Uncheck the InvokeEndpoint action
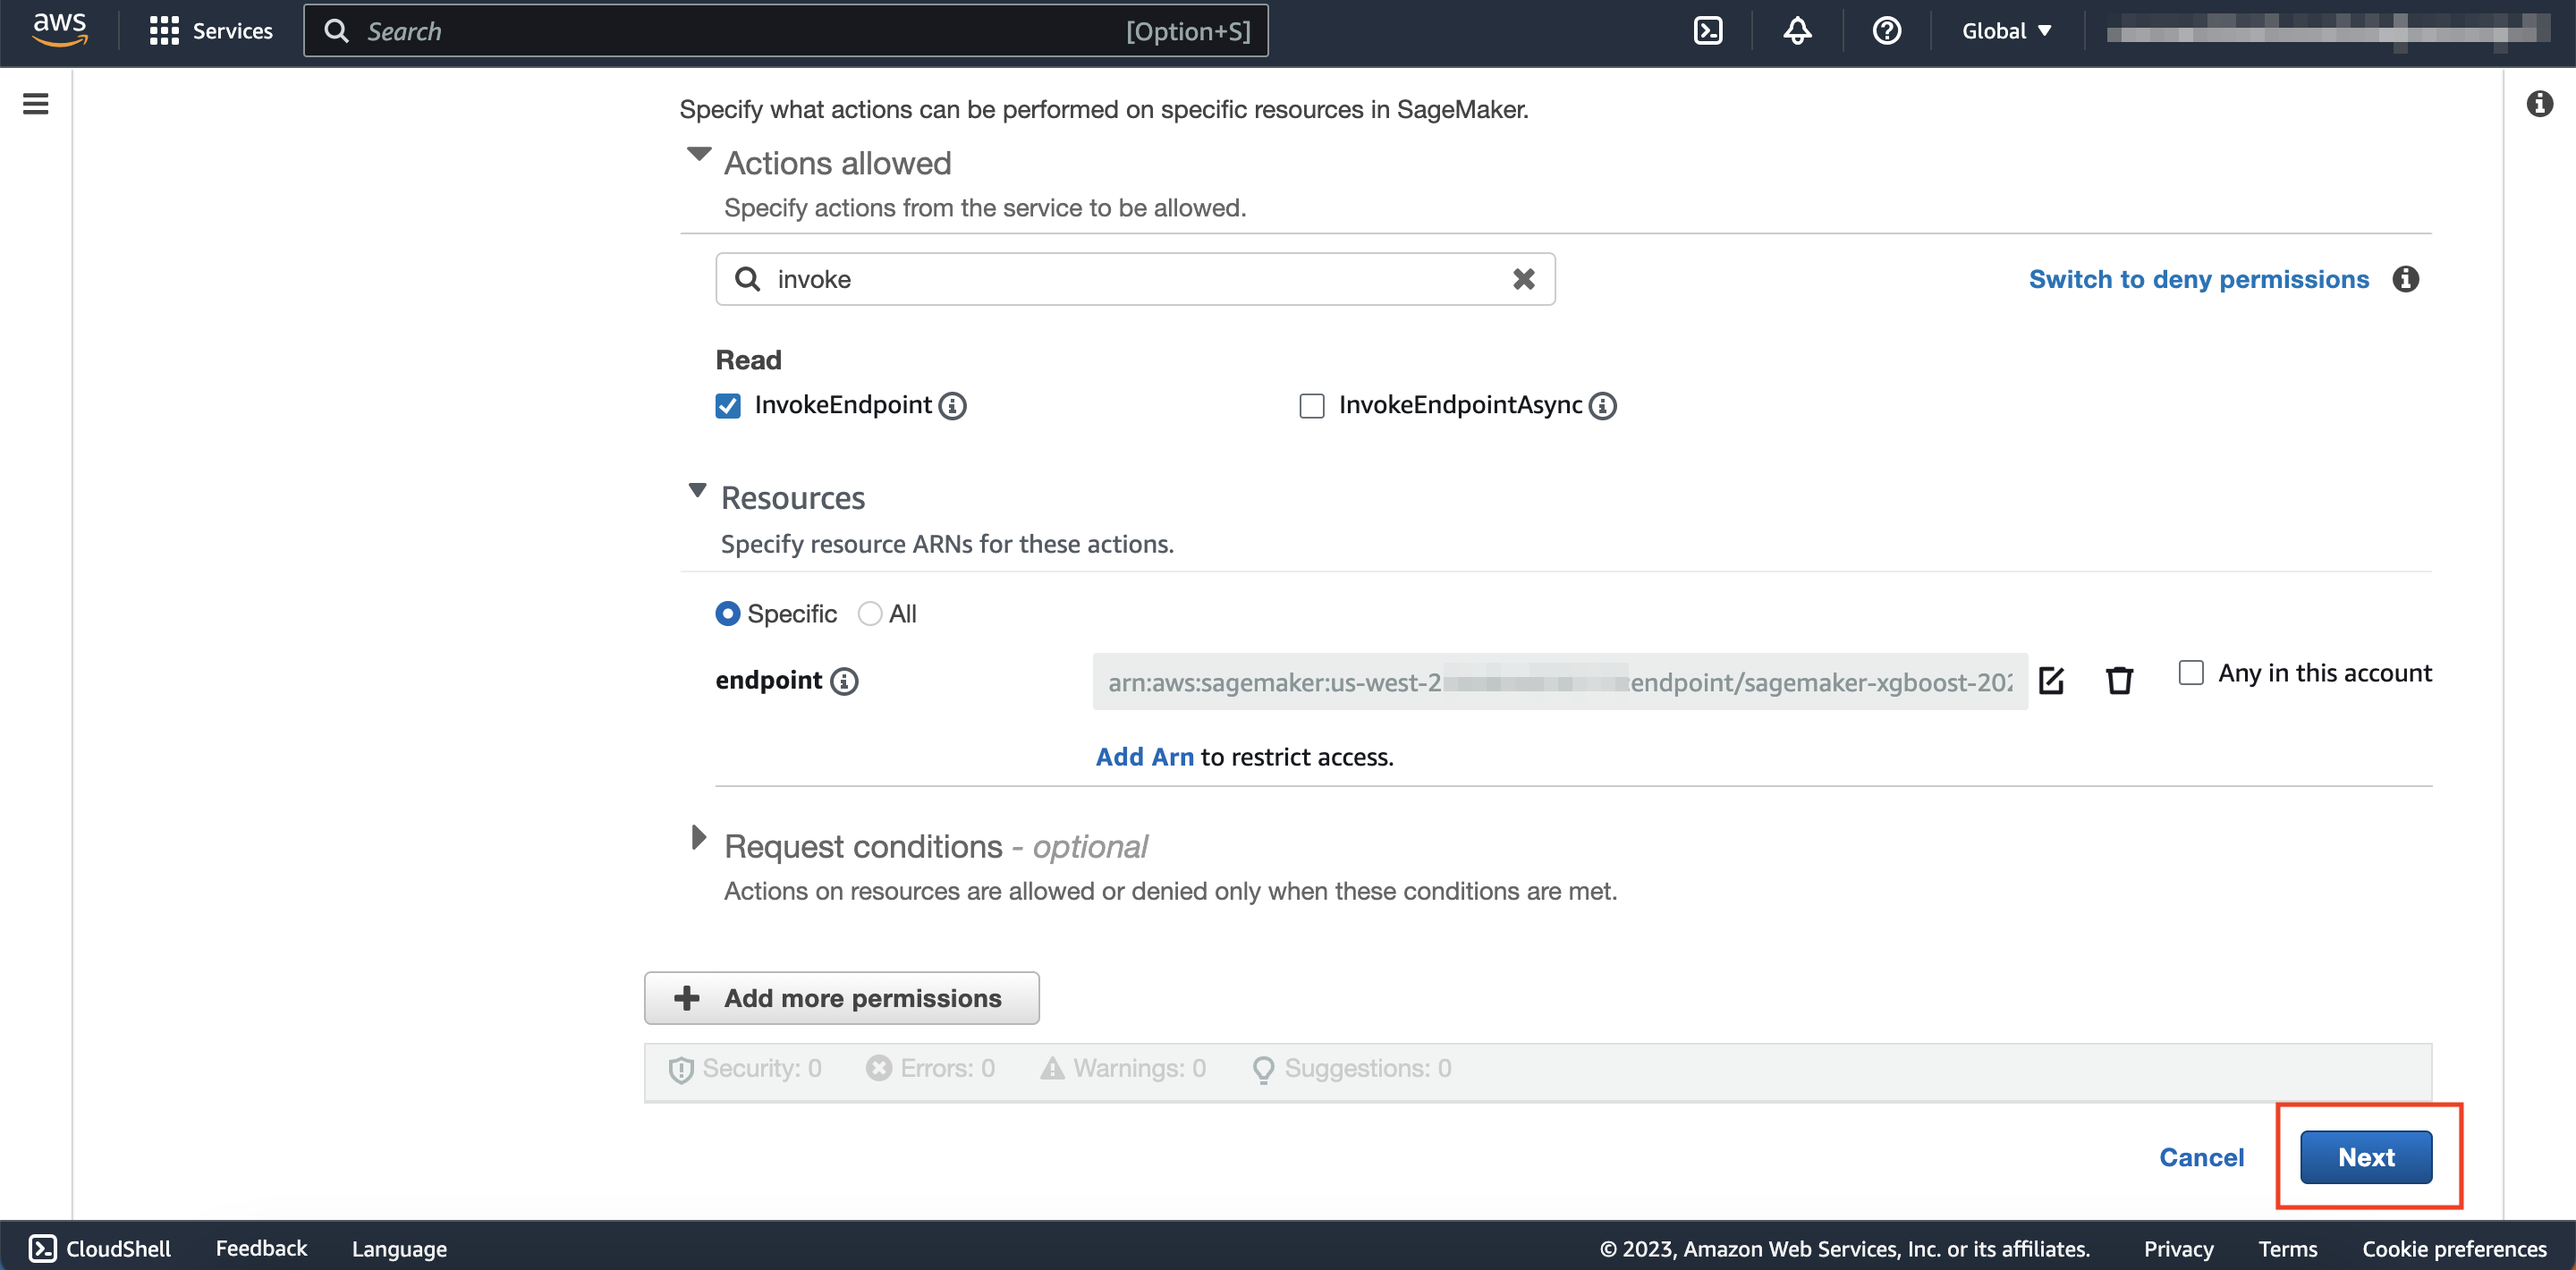This screenshot has width=2576, height=1270. tap(728, 406)
